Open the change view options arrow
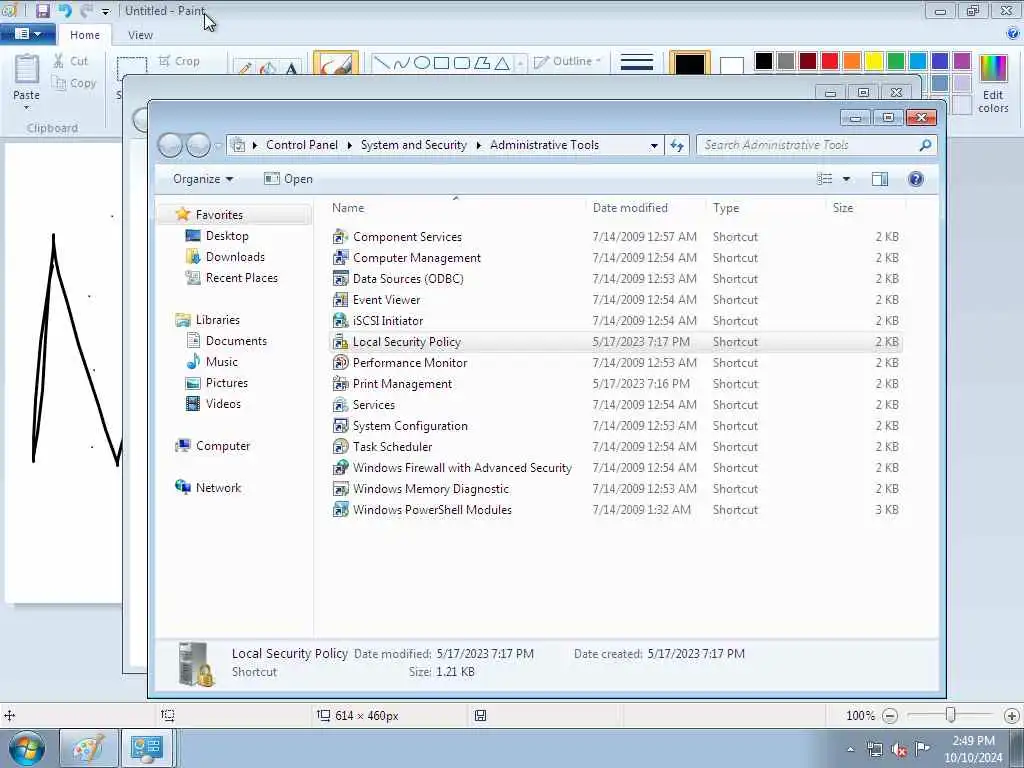The width and height of the screenshot is (1024, 768). 846,179
